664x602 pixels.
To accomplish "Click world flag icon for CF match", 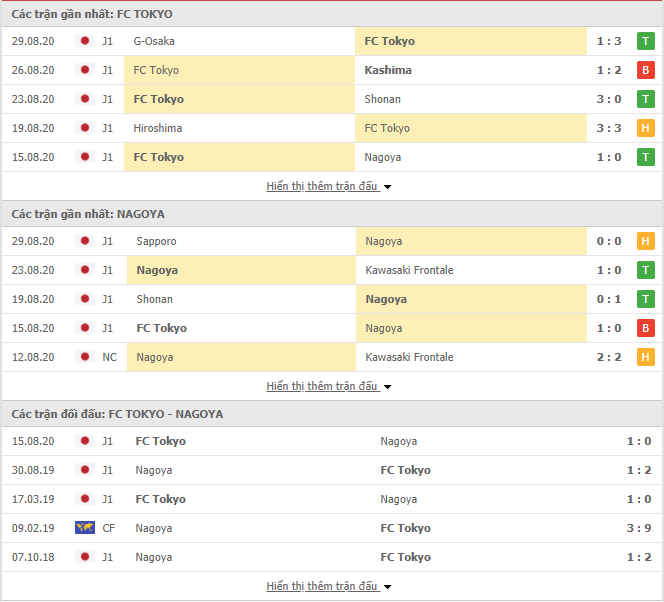I will pos(85,527).
